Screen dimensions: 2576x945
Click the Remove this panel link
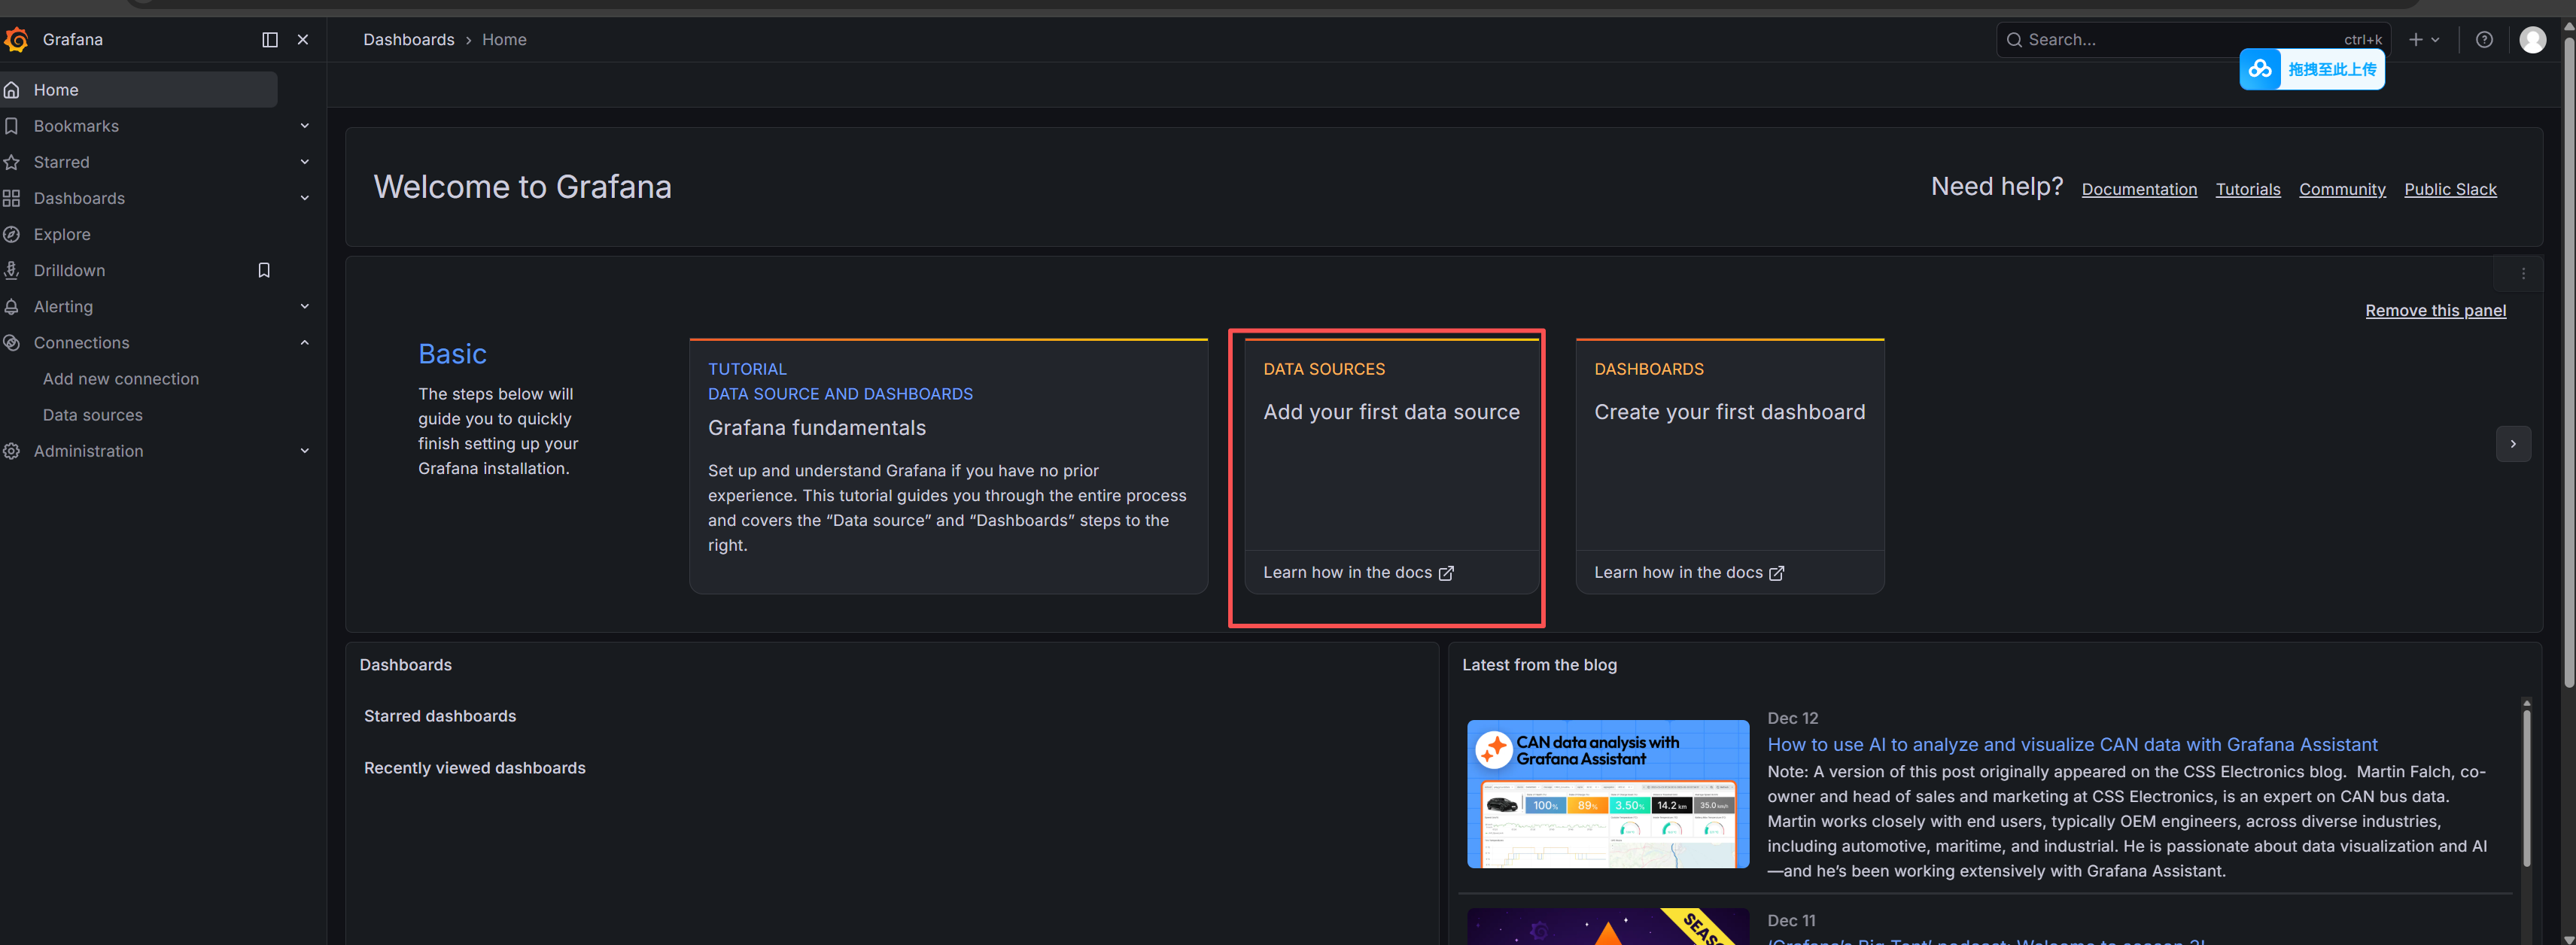(x=2435, y=311)
